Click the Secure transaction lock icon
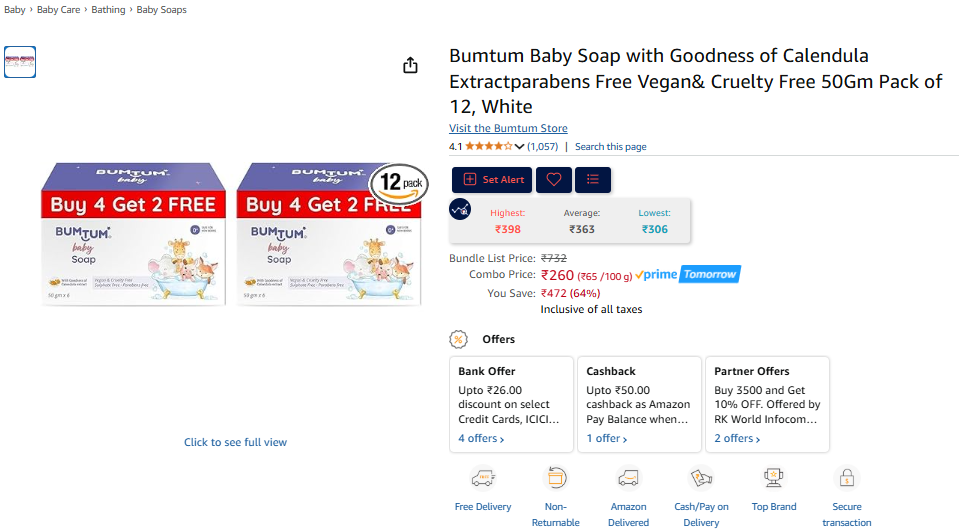The width and height of the screenshot is (967, 531). tap(847, 478)
